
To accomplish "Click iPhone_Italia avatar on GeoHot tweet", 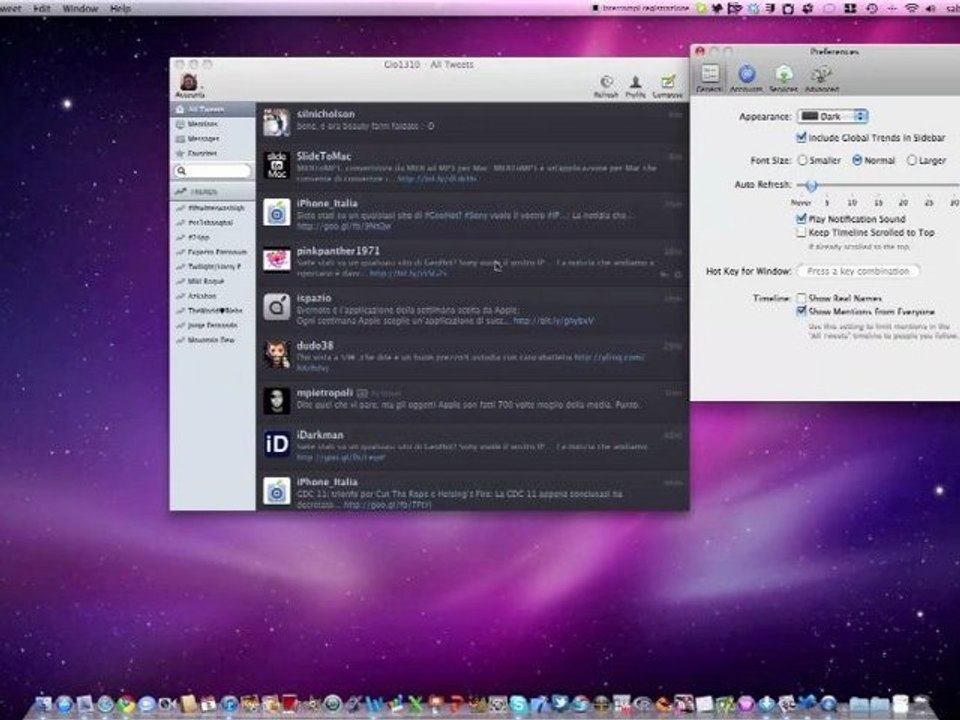I will tap(277, 212).
